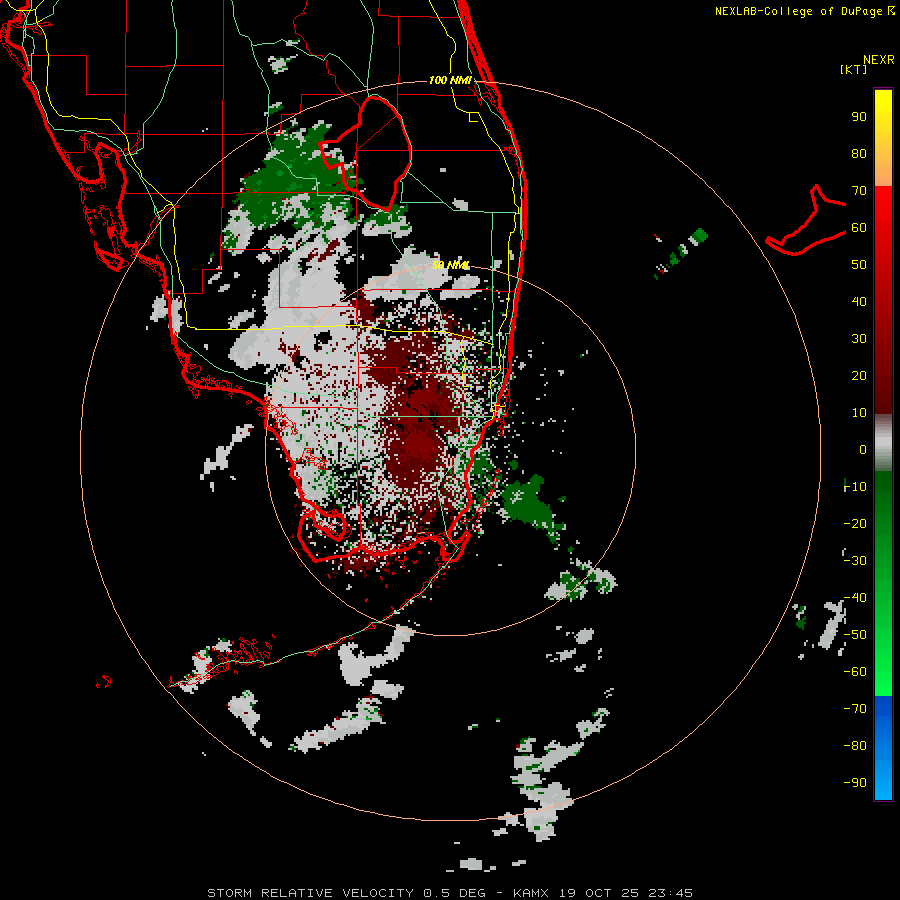Click the 50 NMI range ring label
This screenshot has width=900, height=900.
(x=450, y=265)
